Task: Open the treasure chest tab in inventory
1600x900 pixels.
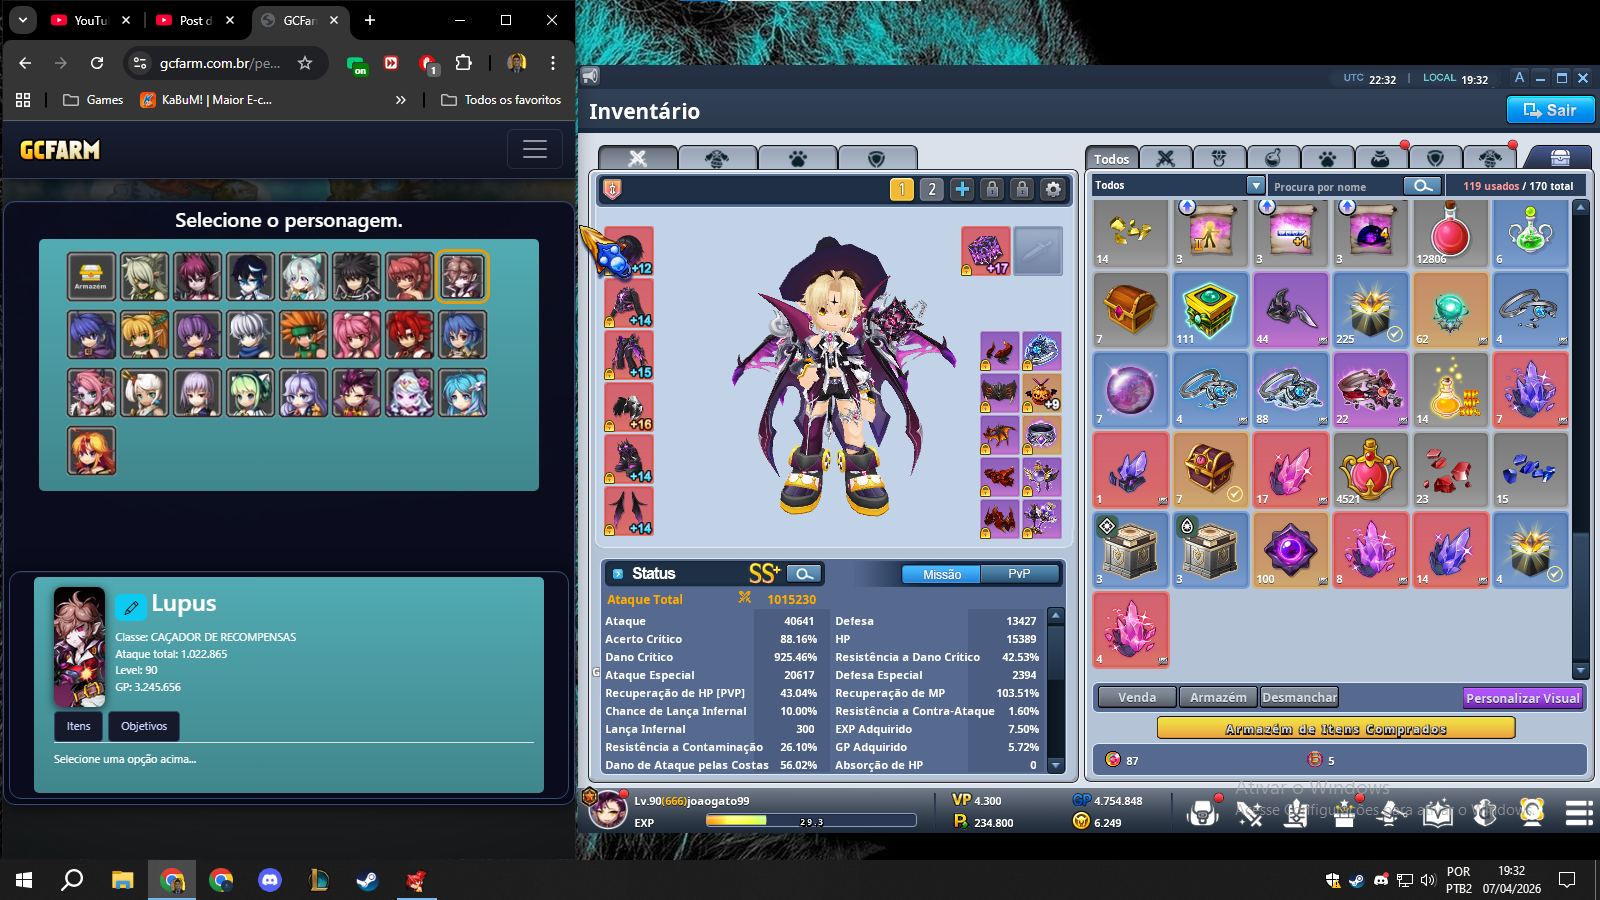Action: click(x=1560, y=158)
